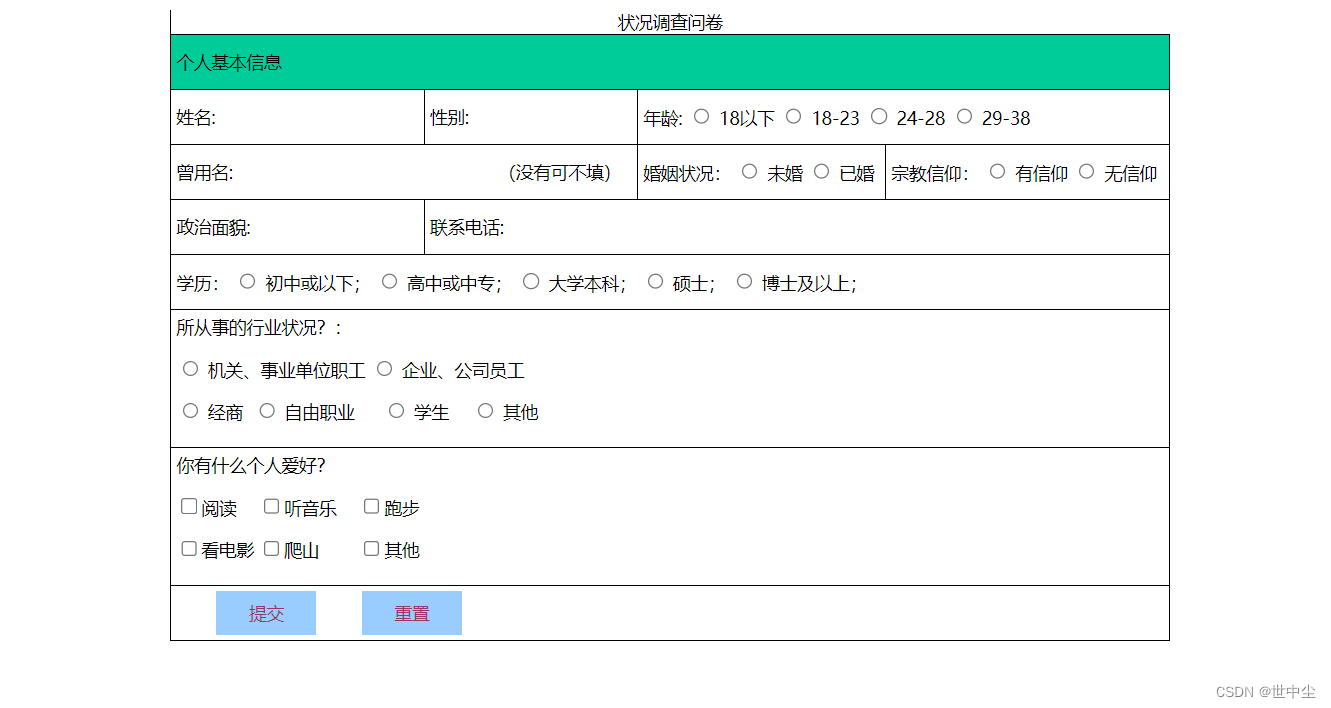Select 其他 radio in occupation section

pyautogui.click(x=485, y=410)
